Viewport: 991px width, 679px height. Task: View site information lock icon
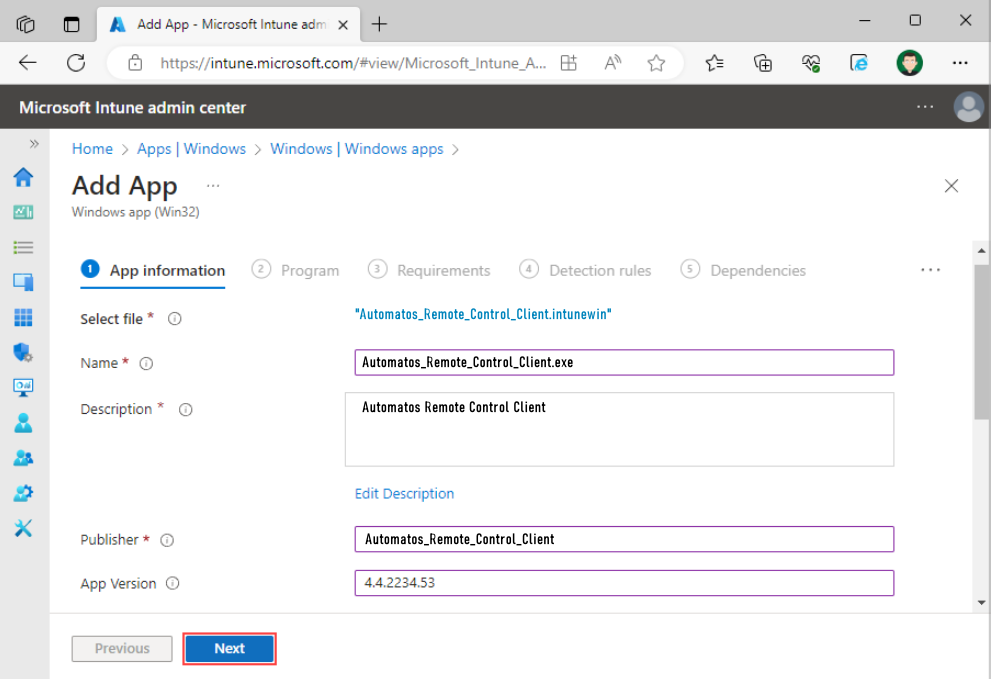135,63
